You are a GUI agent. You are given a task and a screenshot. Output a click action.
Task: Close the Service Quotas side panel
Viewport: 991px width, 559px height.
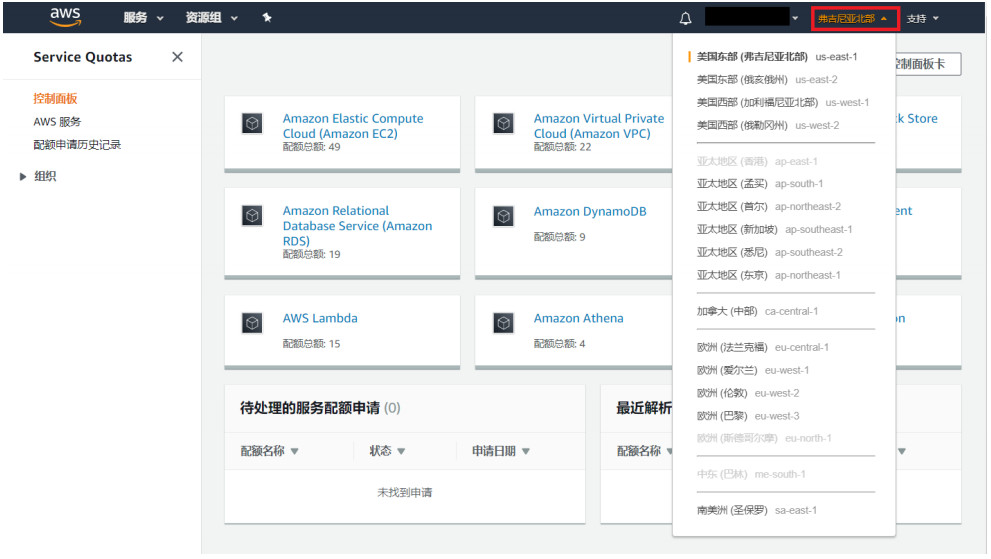tap(178, 57)
